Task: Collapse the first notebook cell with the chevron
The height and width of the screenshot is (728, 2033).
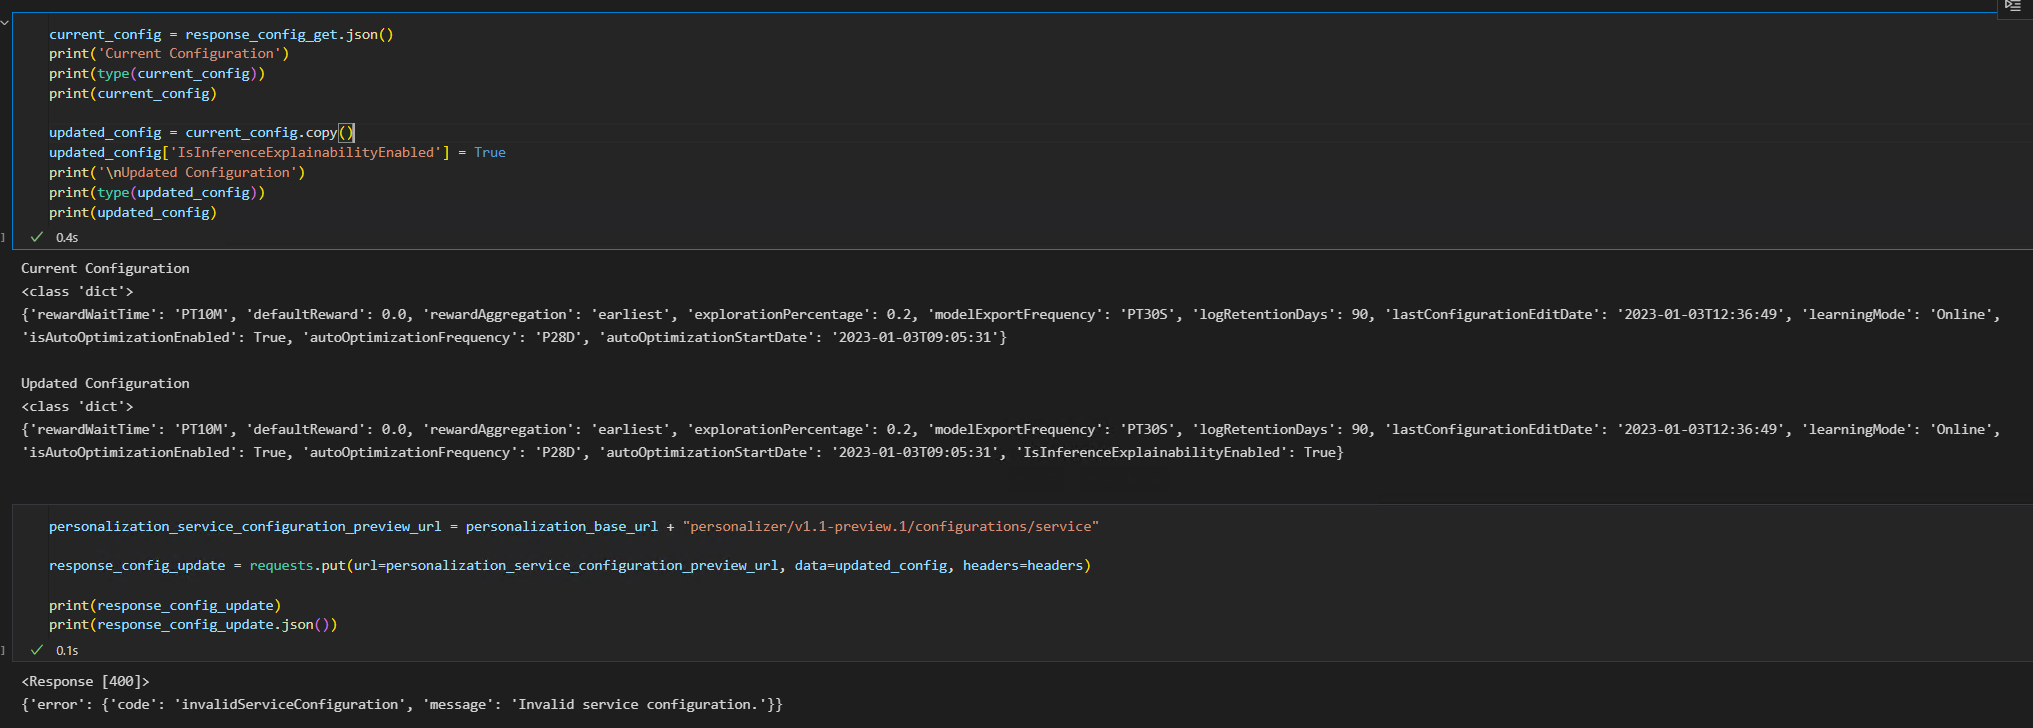Action: point(5,21)
